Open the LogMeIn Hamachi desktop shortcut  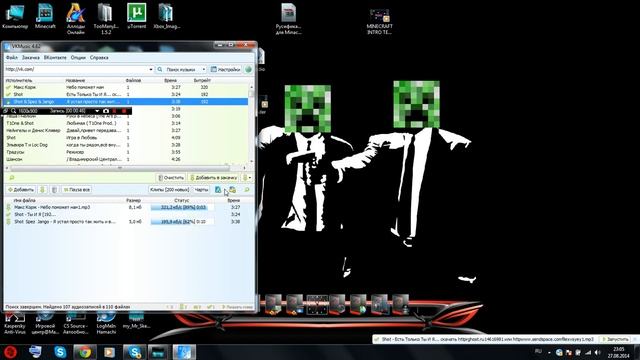[106, 323]
